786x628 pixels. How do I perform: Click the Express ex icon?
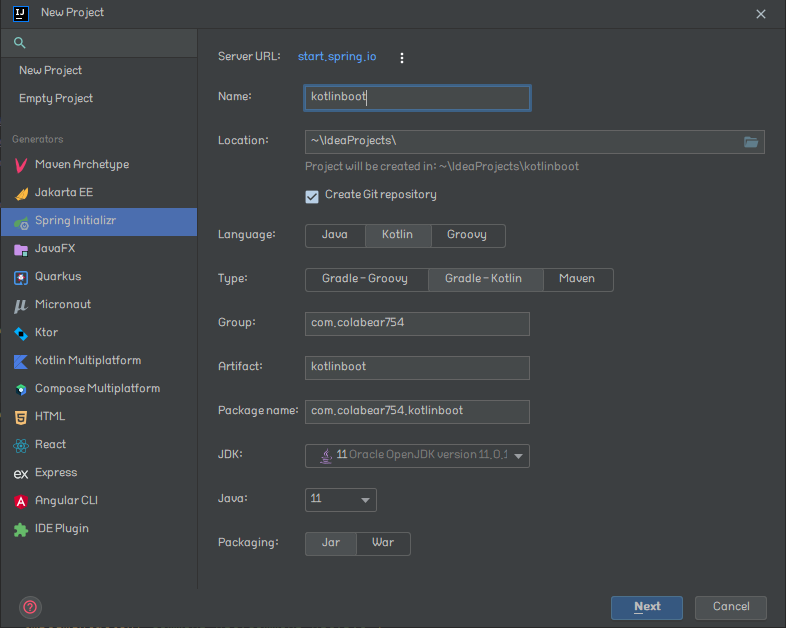(21, 474)
